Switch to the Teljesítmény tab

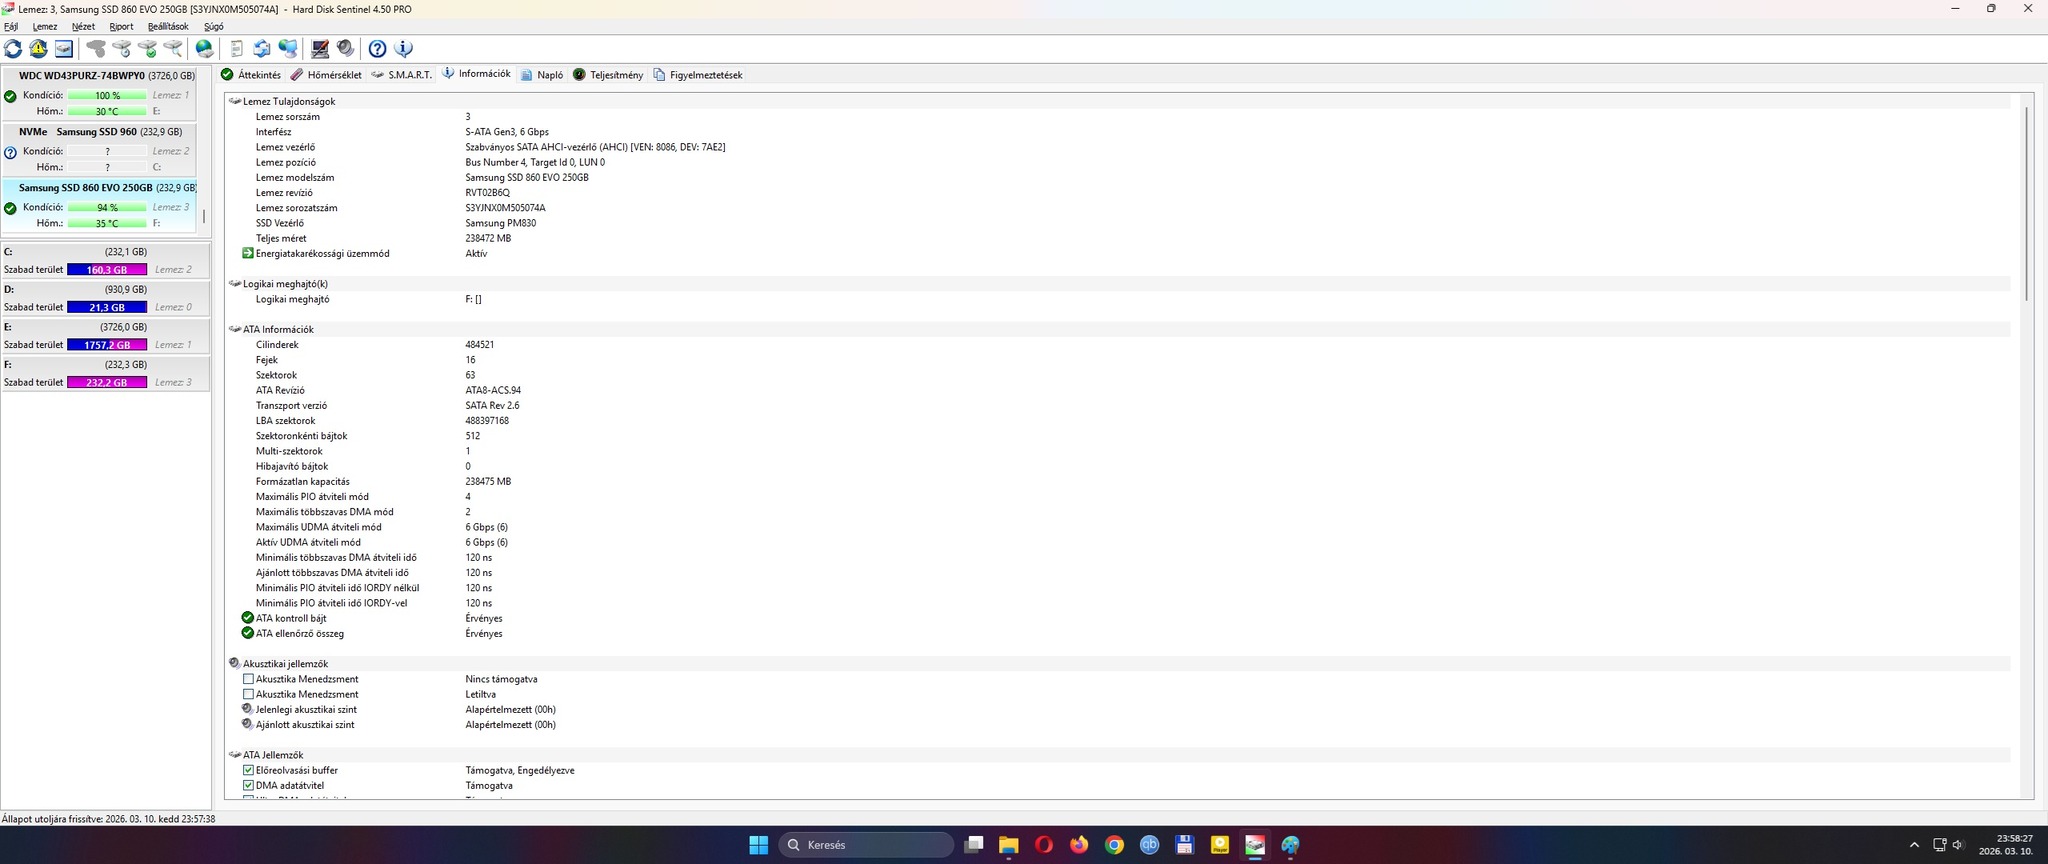coord(608,75)
